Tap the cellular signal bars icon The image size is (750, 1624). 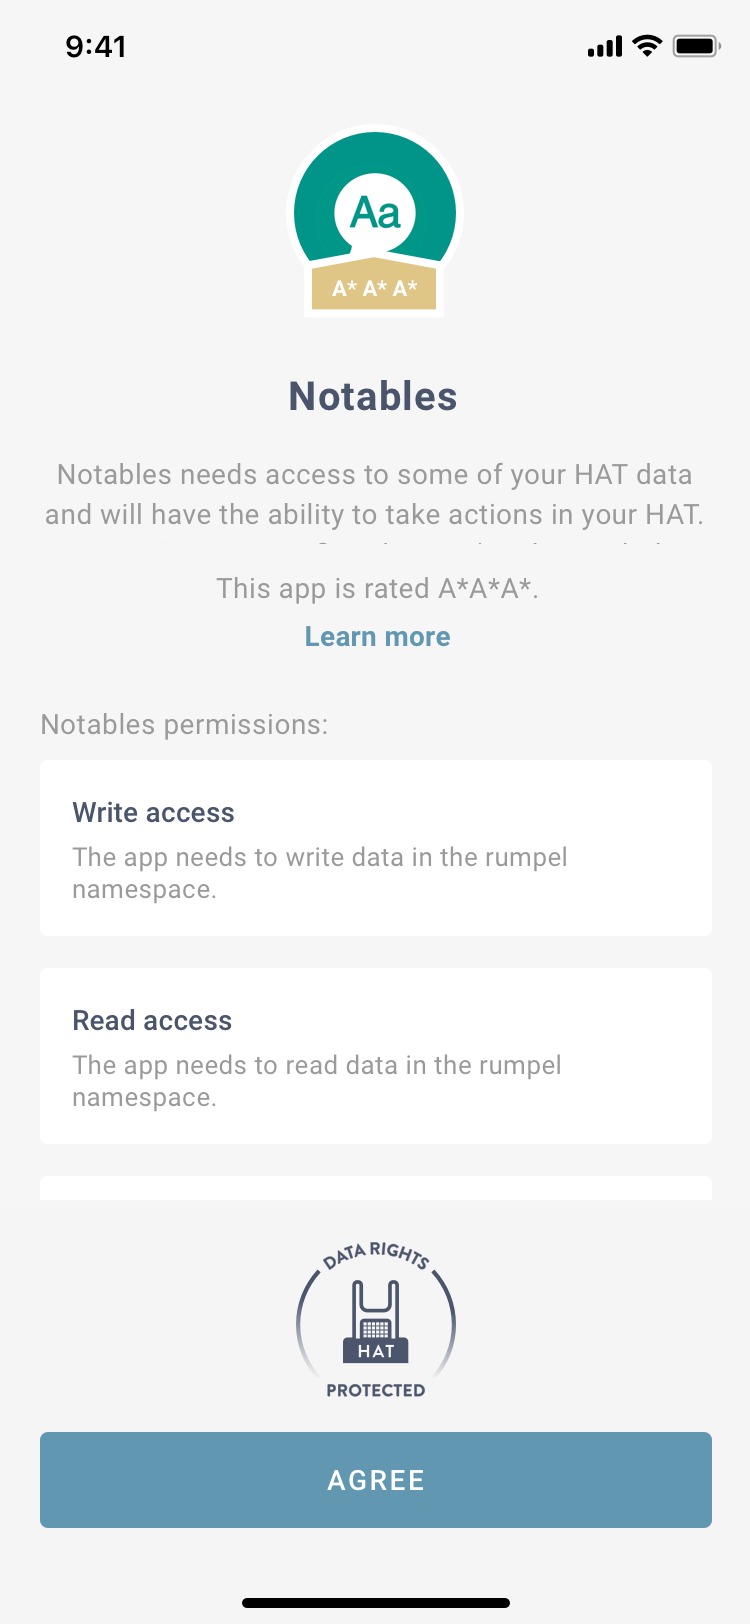point(605,47)
